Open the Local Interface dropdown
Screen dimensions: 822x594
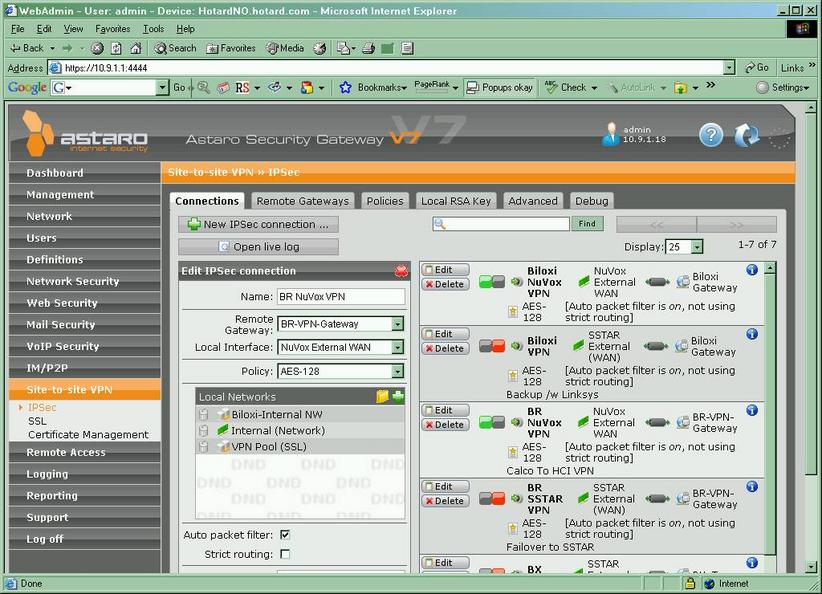[398, 347]
